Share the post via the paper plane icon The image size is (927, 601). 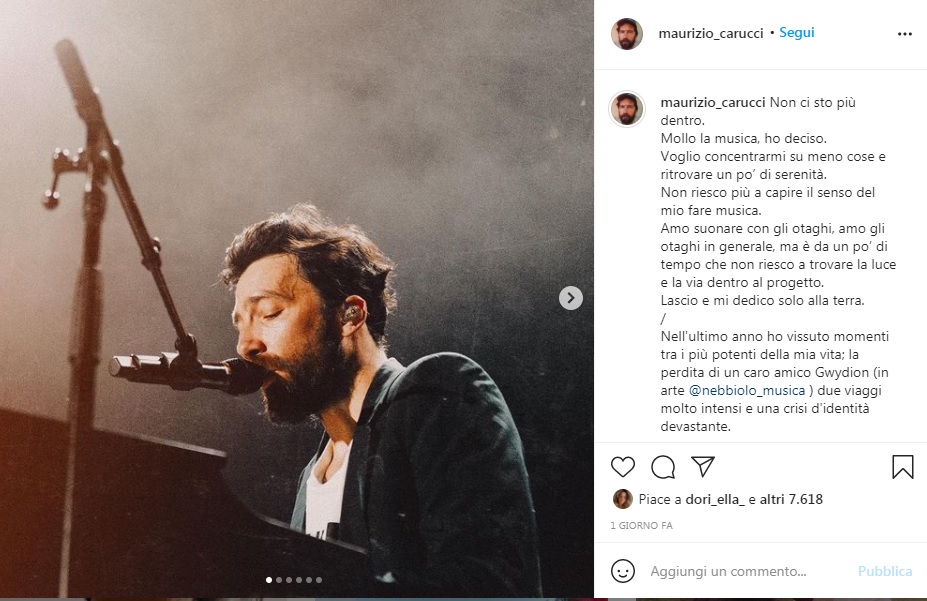701,466
